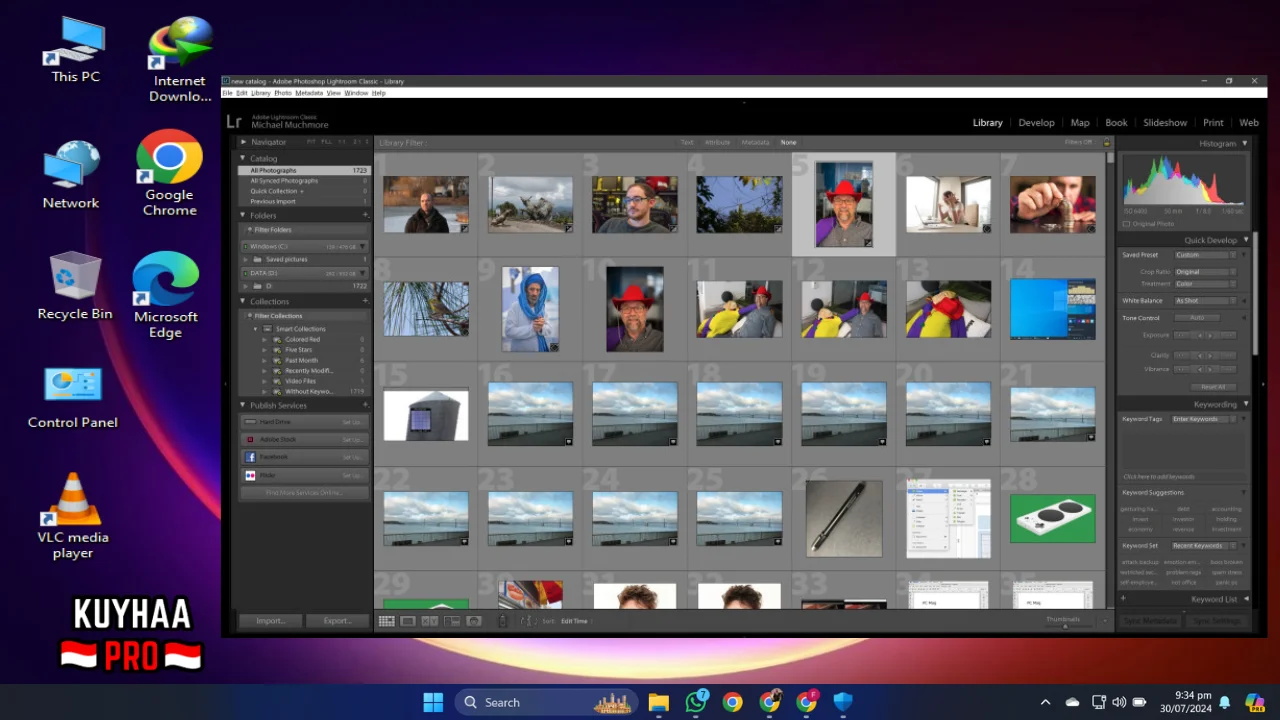Click the Sync Settings button
Screen dimensions: 1280x720
(x=1217, y=621)
